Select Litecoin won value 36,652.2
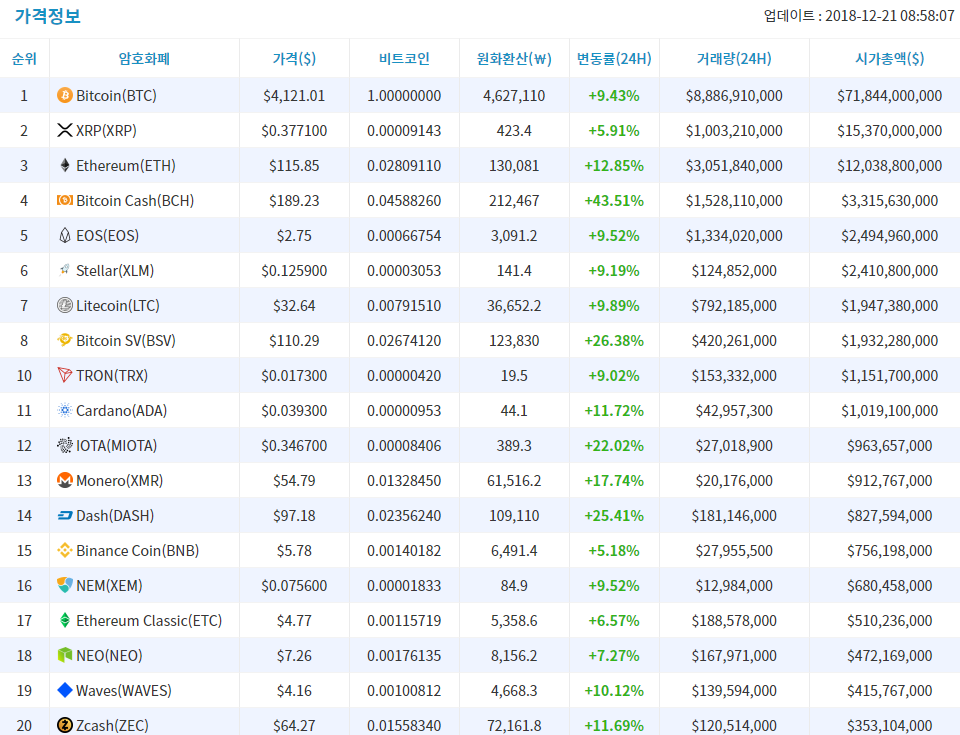Image resolution: width=960 pixels, height=735 pixels. 514,305
